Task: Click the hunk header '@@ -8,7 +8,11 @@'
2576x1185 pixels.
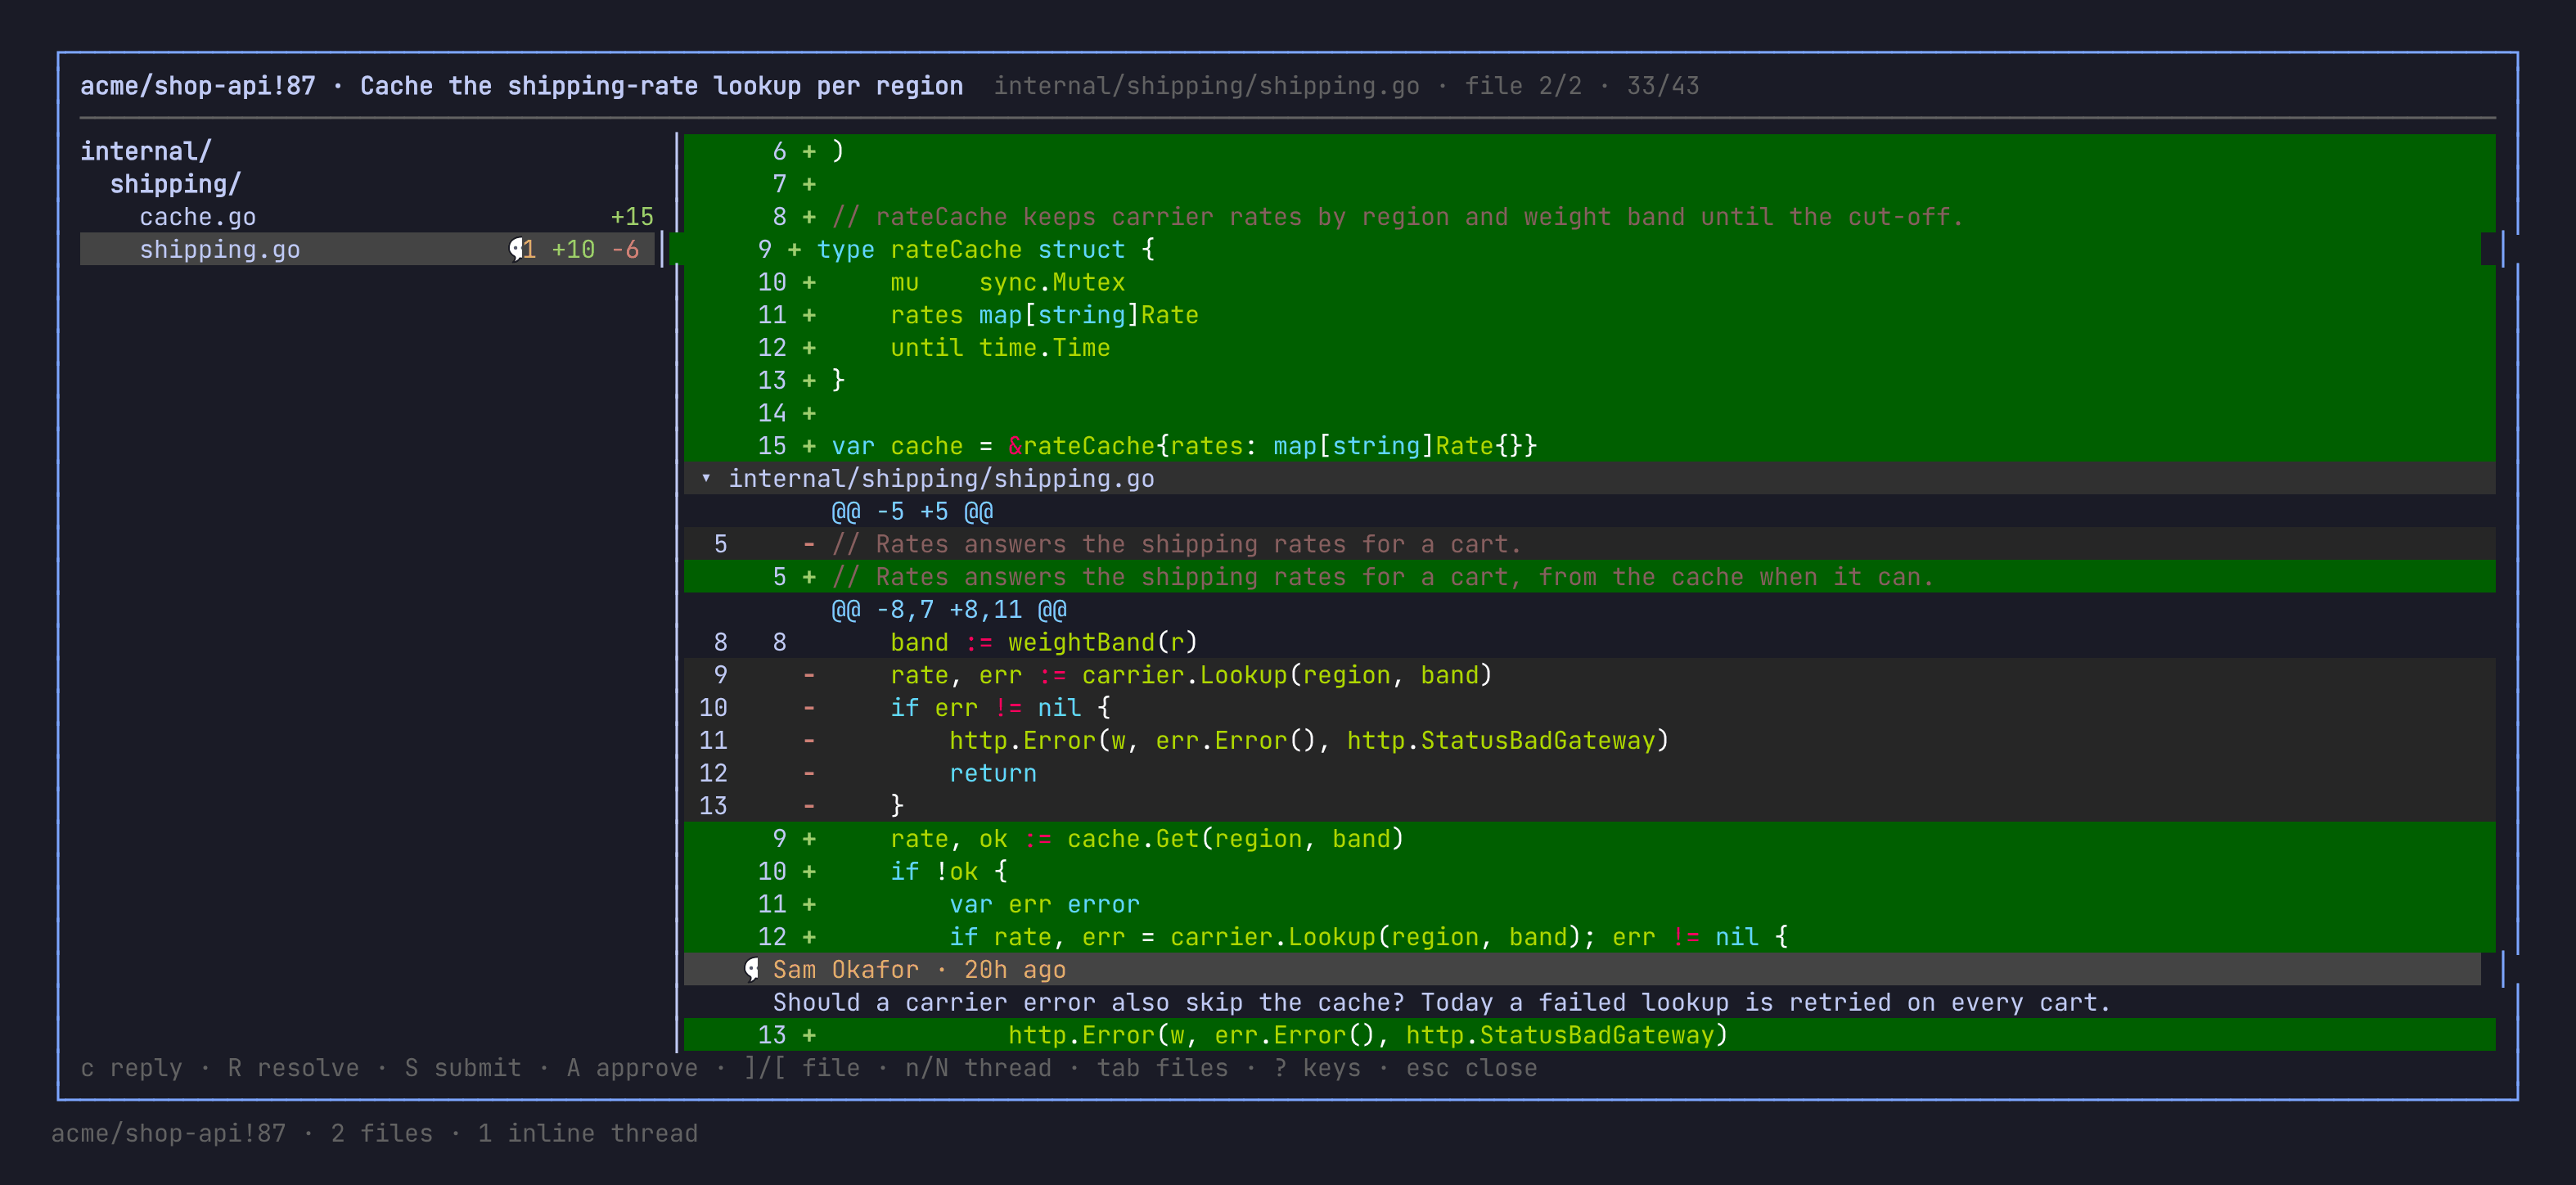Action: pyautogui.click(x=949, y=610)
